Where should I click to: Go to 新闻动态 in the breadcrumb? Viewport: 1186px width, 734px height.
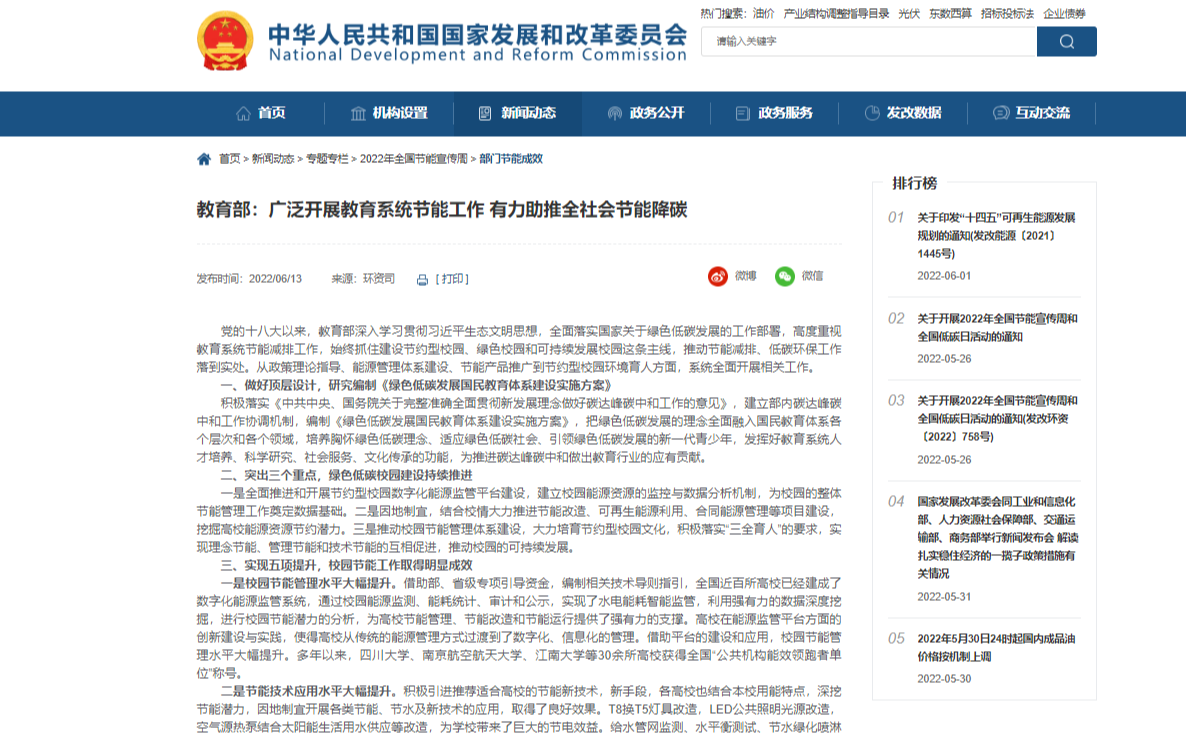[273, 159]
